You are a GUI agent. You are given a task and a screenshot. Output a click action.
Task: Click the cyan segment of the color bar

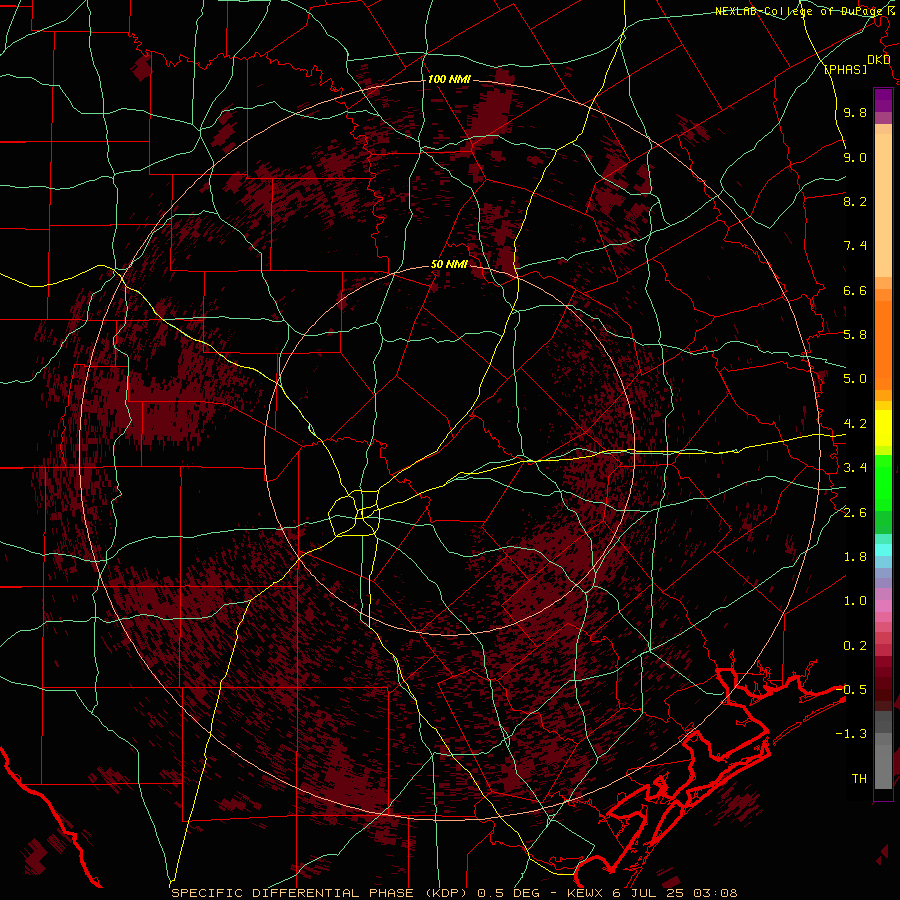point(883,550)
